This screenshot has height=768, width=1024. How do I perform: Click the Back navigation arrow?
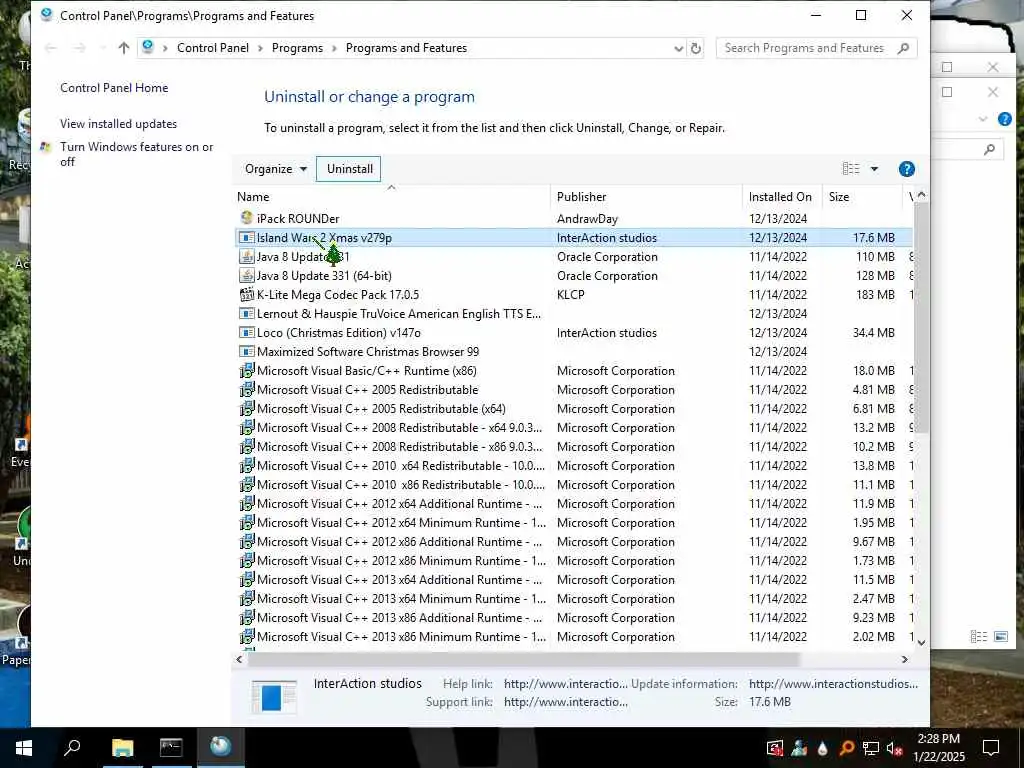tap(50, 48)
